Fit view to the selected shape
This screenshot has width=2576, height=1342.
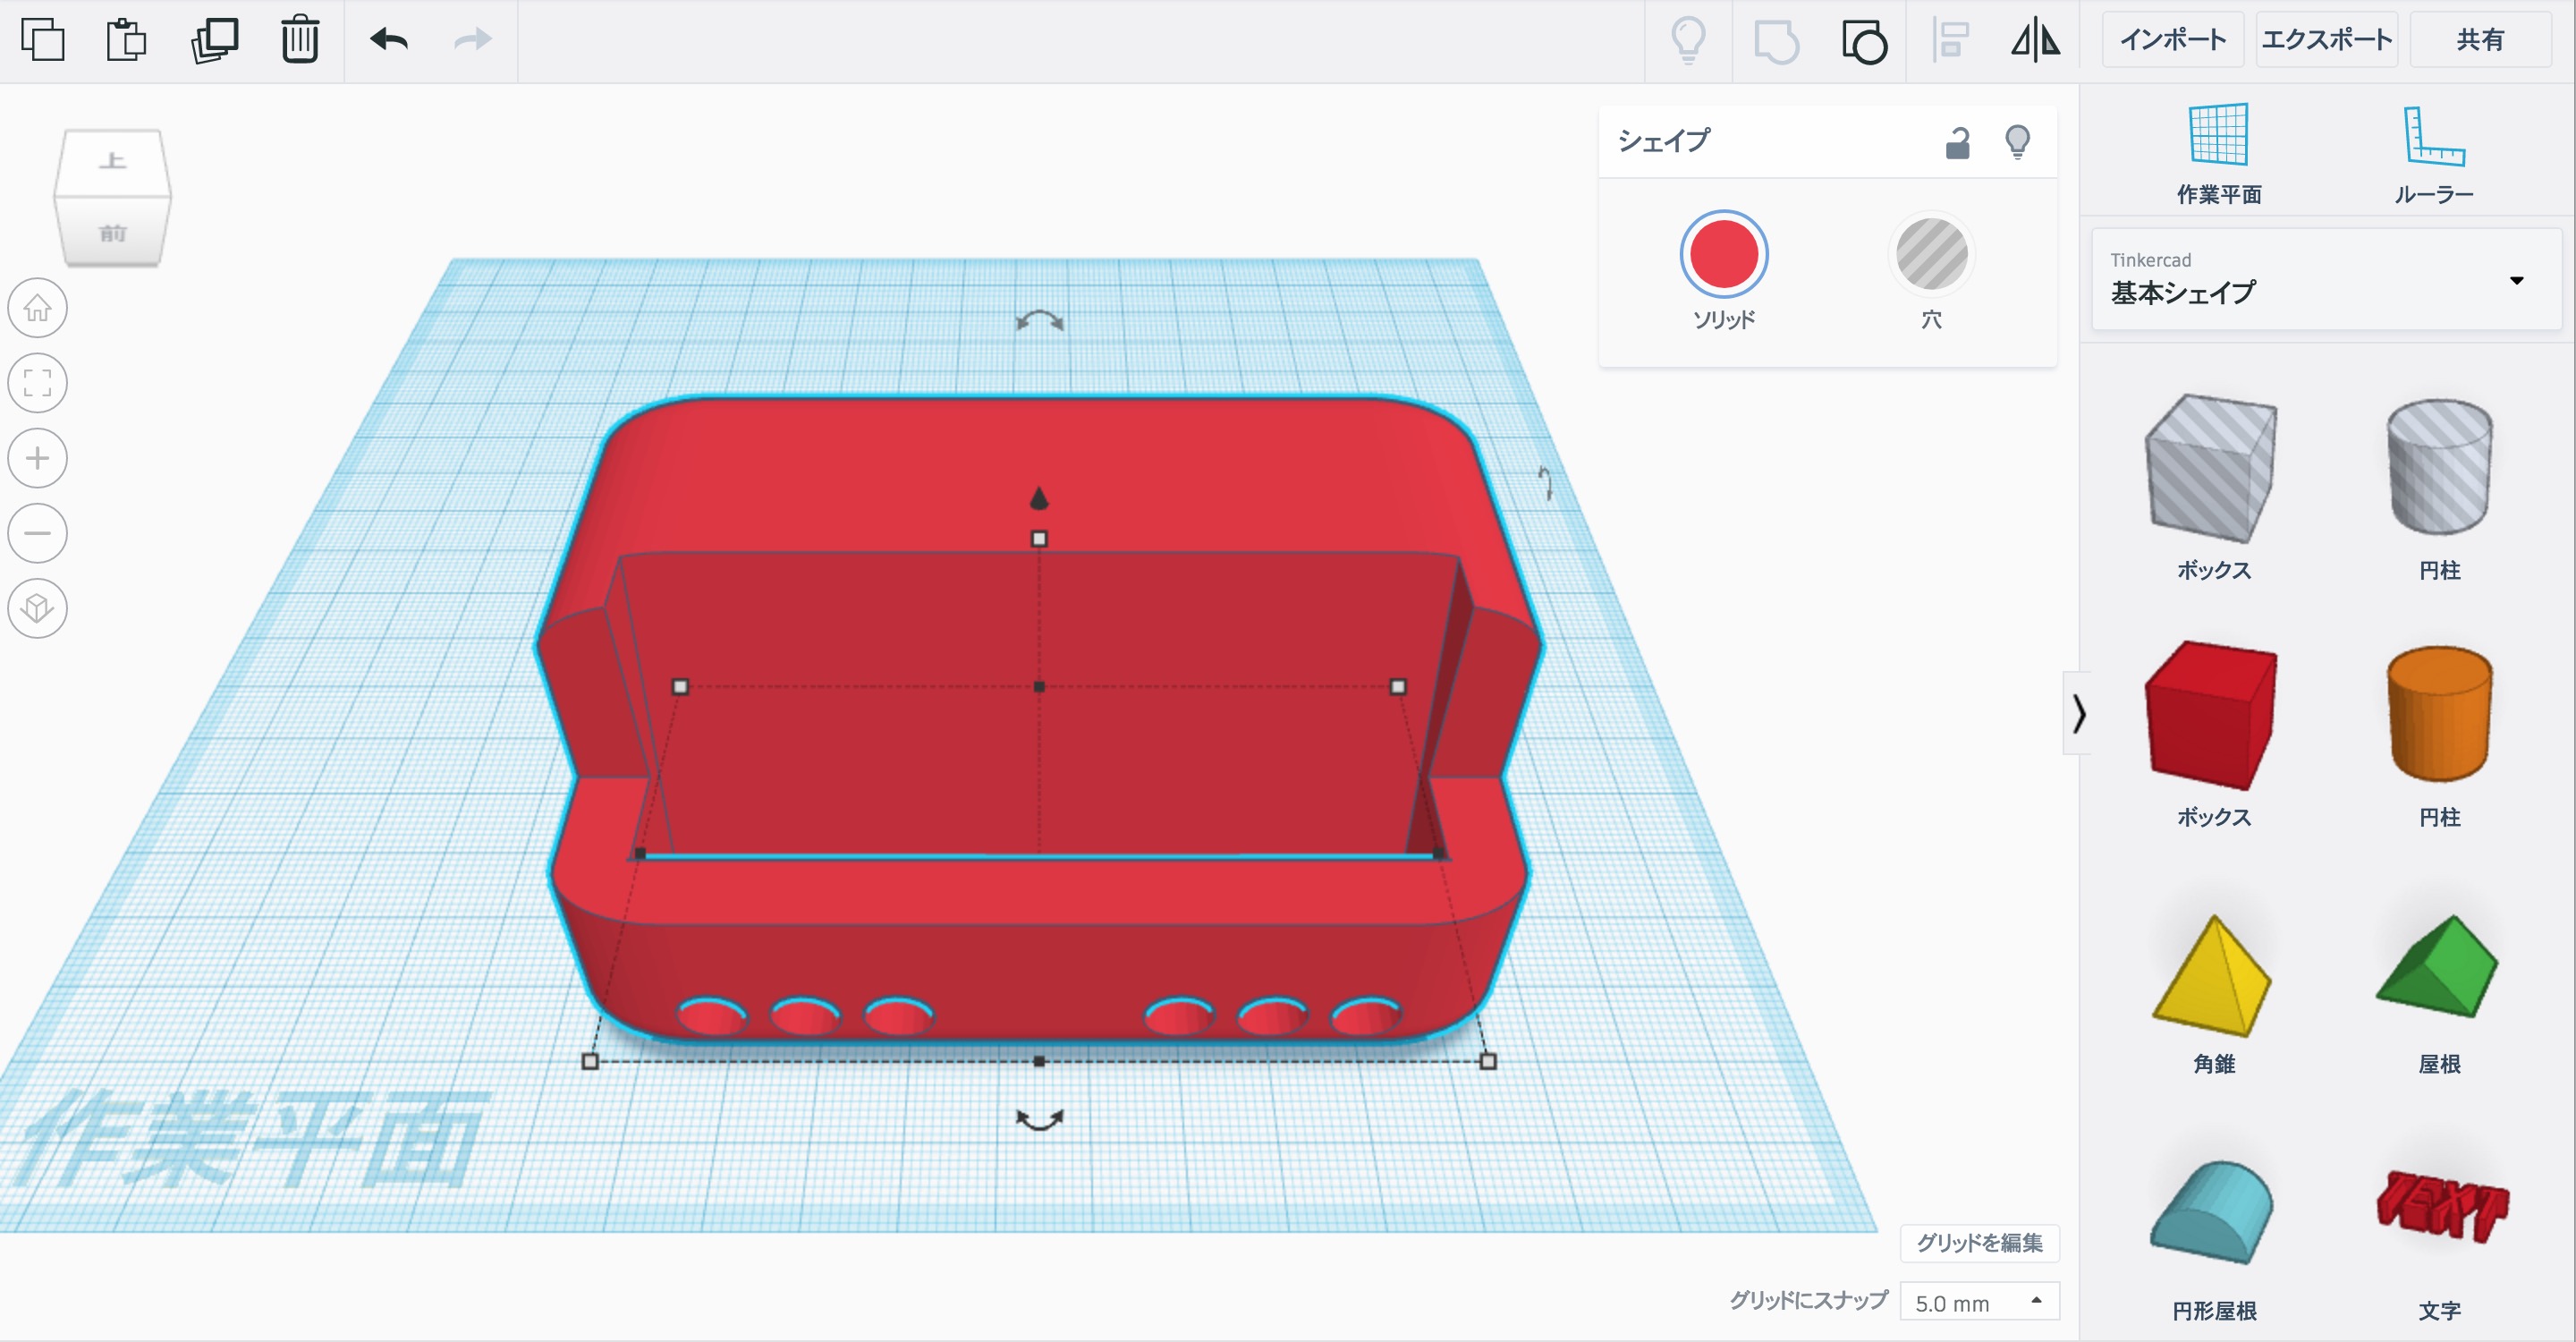(38, 383)
